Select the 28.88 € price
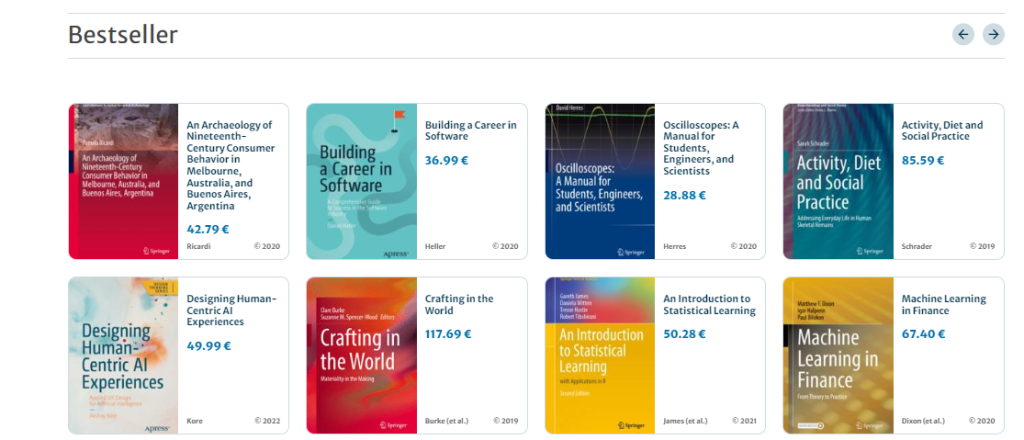Viewport: 1024px width, 440px height. [x=685, y=195]
